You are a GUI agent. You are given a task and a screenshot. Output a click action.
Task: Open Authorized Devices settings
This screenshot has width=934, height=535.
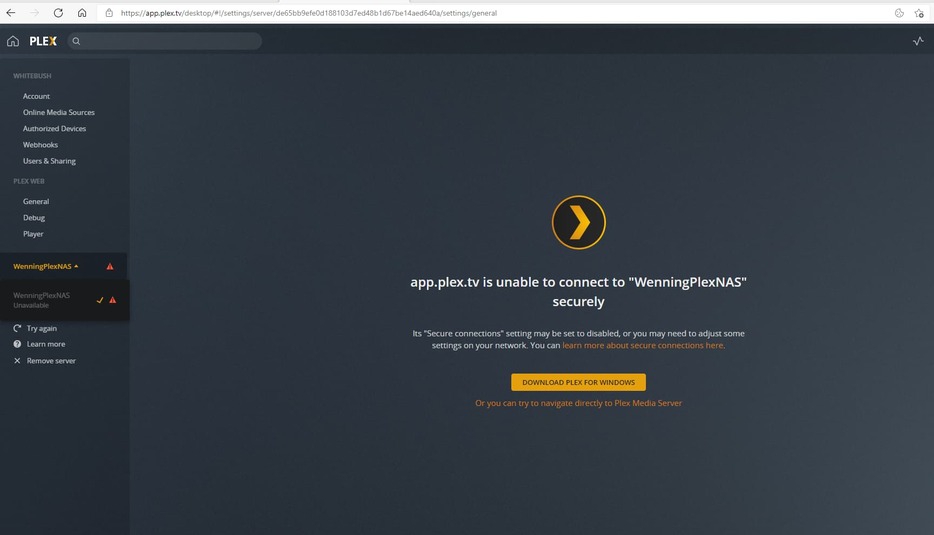[x=54, y=128]
